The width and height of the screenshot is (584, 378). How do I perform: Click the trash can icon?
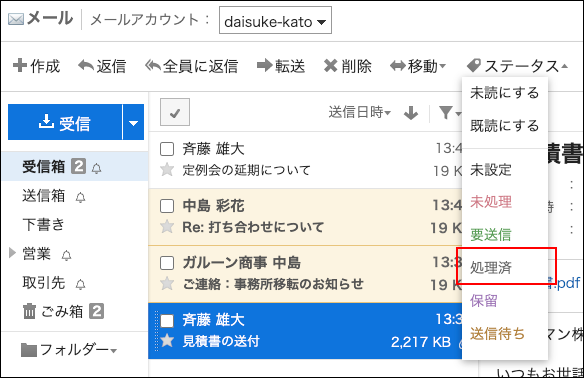[29, 311]
